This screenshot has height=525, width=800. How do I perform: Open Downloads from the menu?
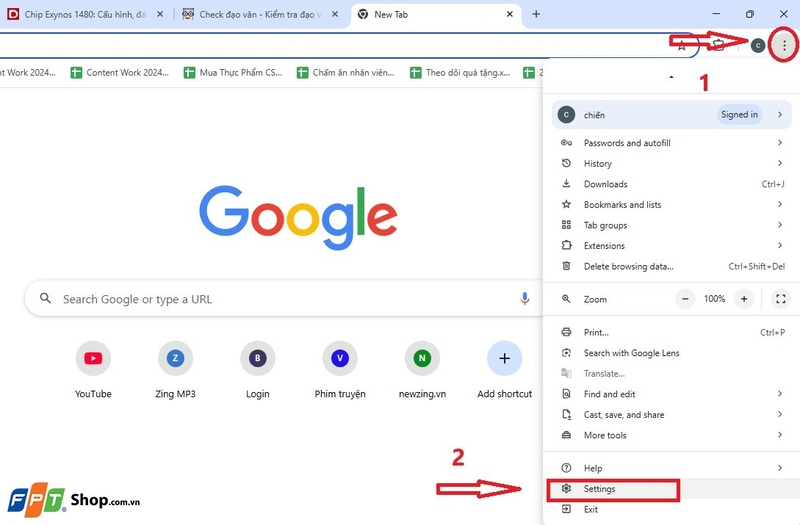671,184
